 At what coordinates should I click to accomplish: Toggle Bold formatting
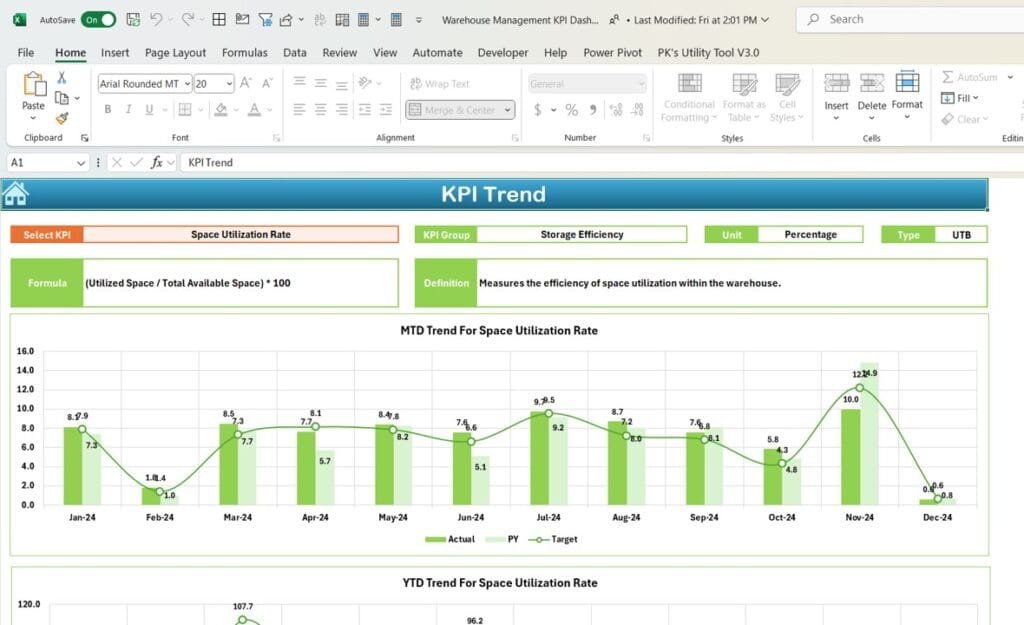108,108
